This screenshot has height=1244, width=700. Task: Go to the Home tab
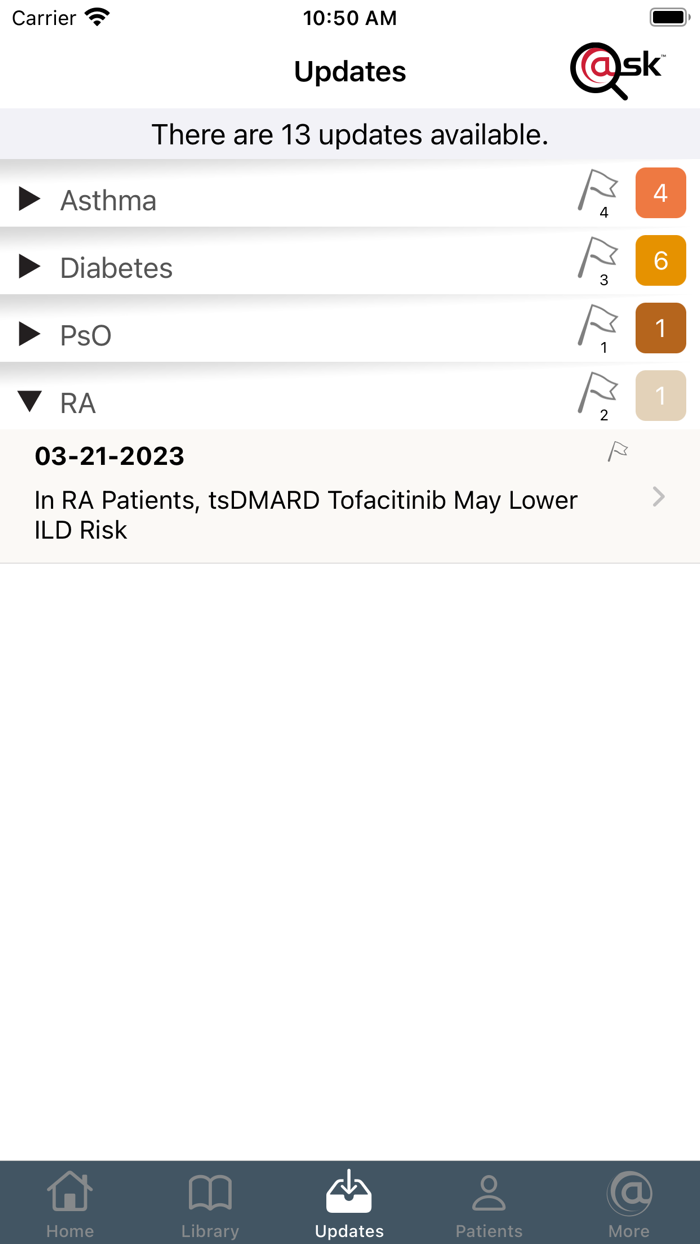[x=69, y=1200]
